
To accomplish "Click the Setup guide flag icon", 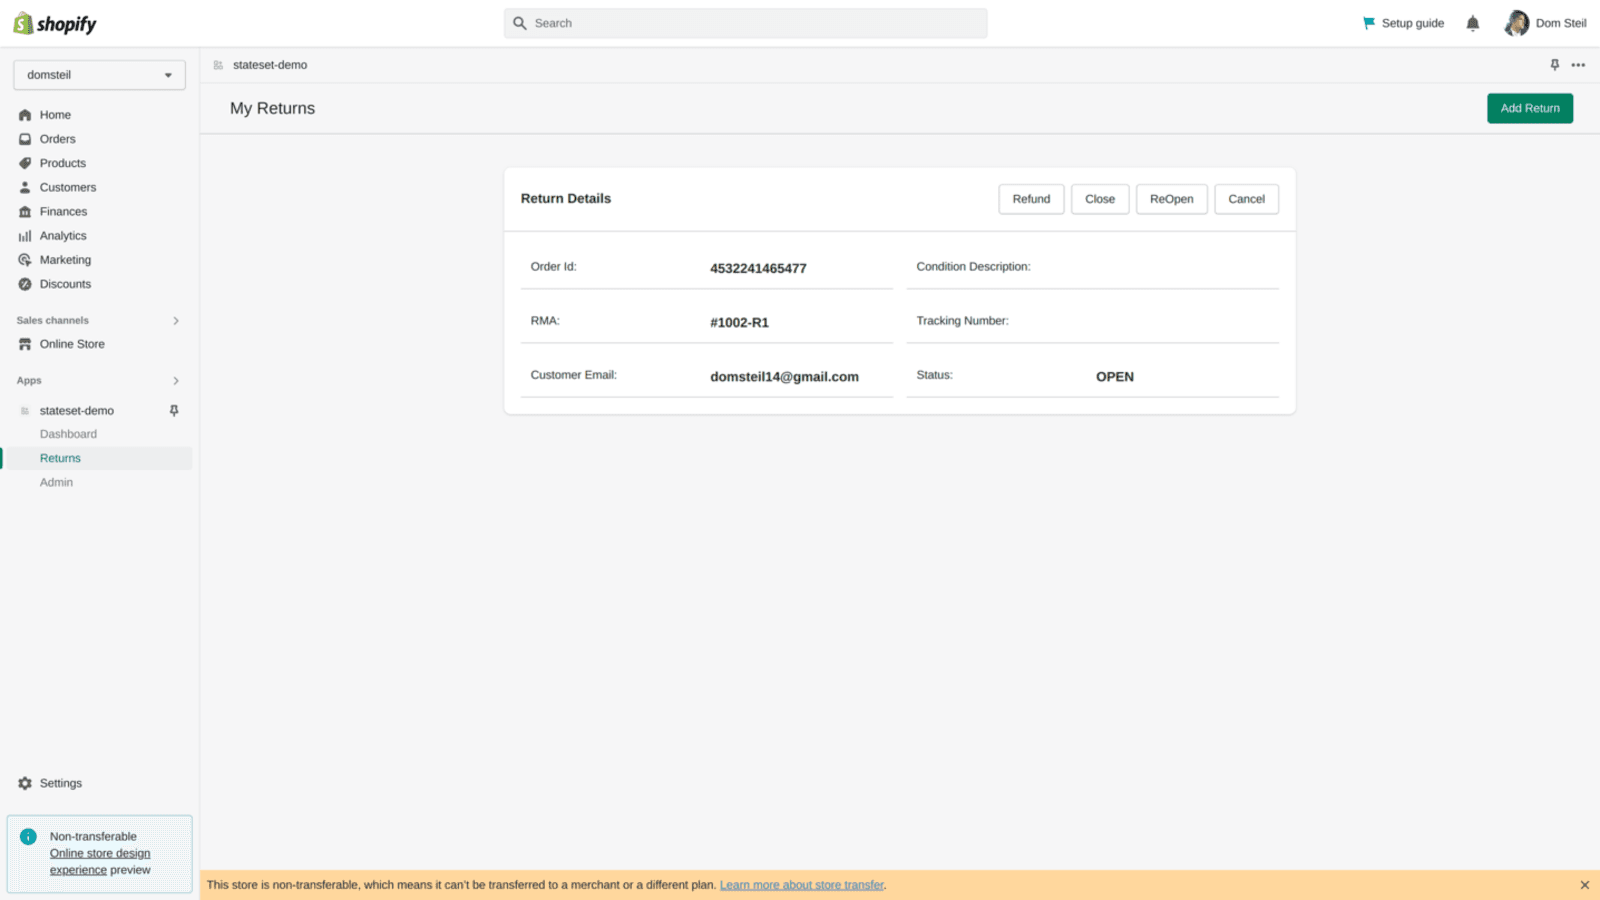I will click(1369, 23).
